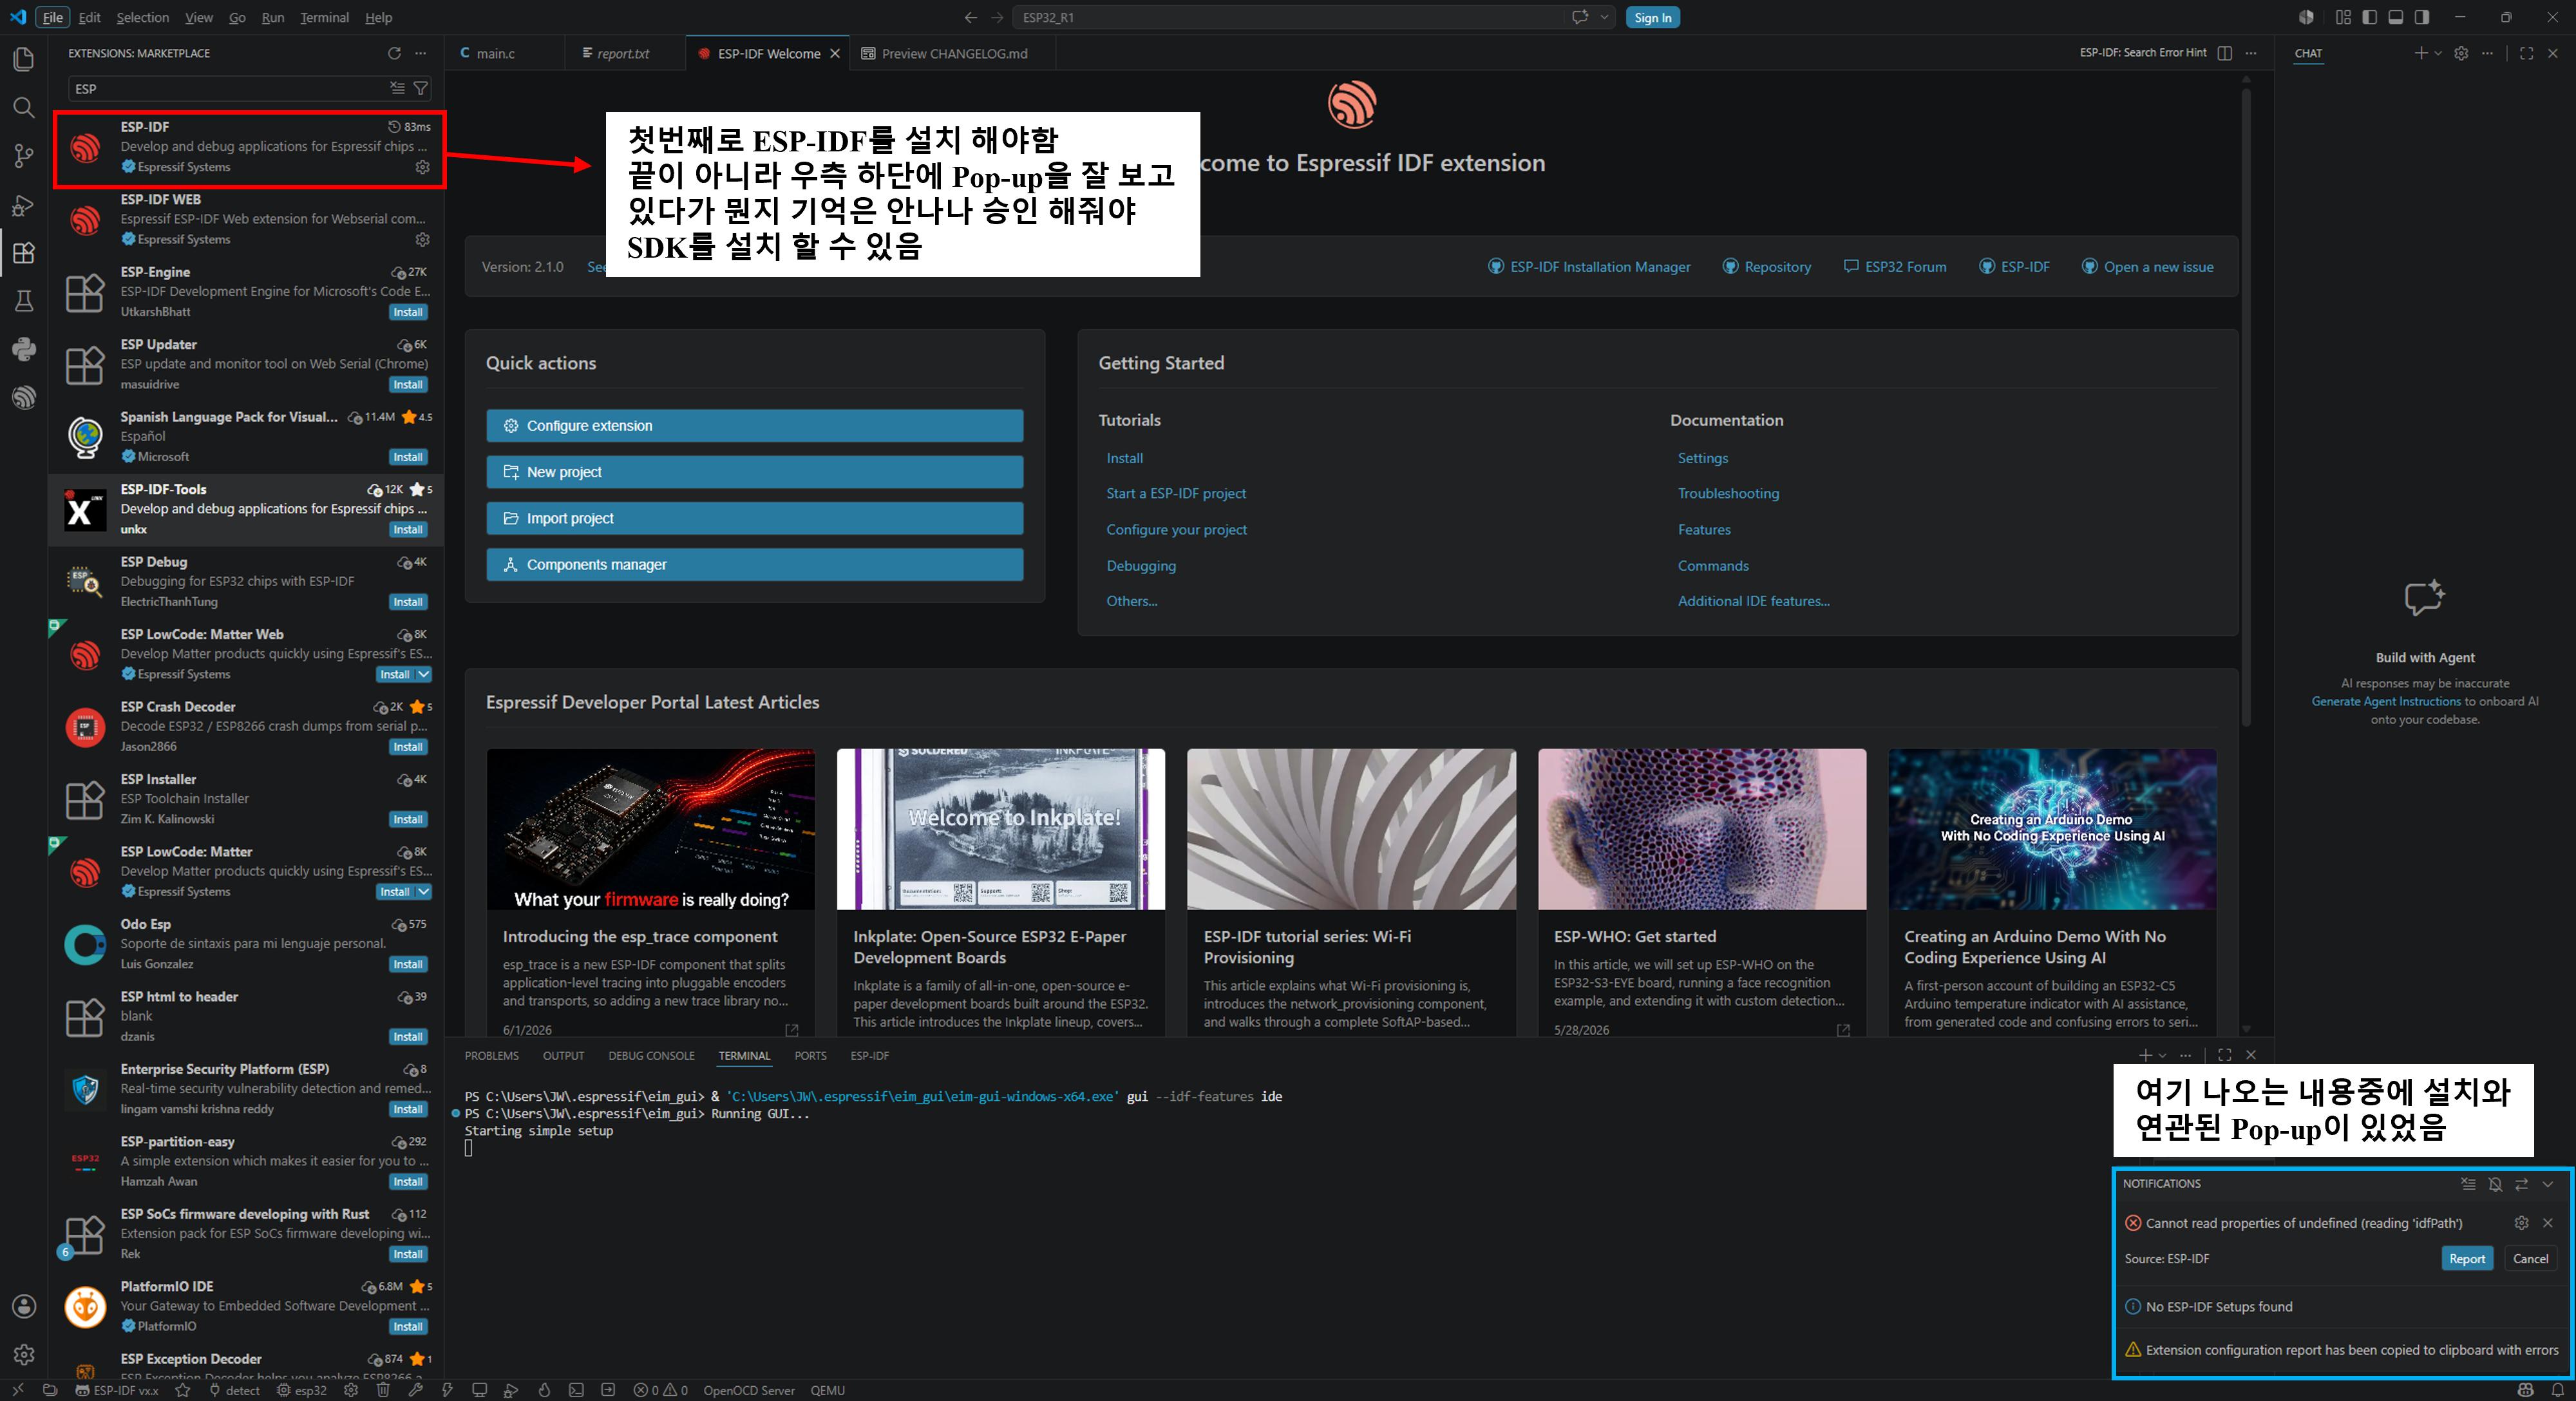Open gear for the idfPath error notification
This screenshot has height=1401, width=2576.
click(2521, 1223)
